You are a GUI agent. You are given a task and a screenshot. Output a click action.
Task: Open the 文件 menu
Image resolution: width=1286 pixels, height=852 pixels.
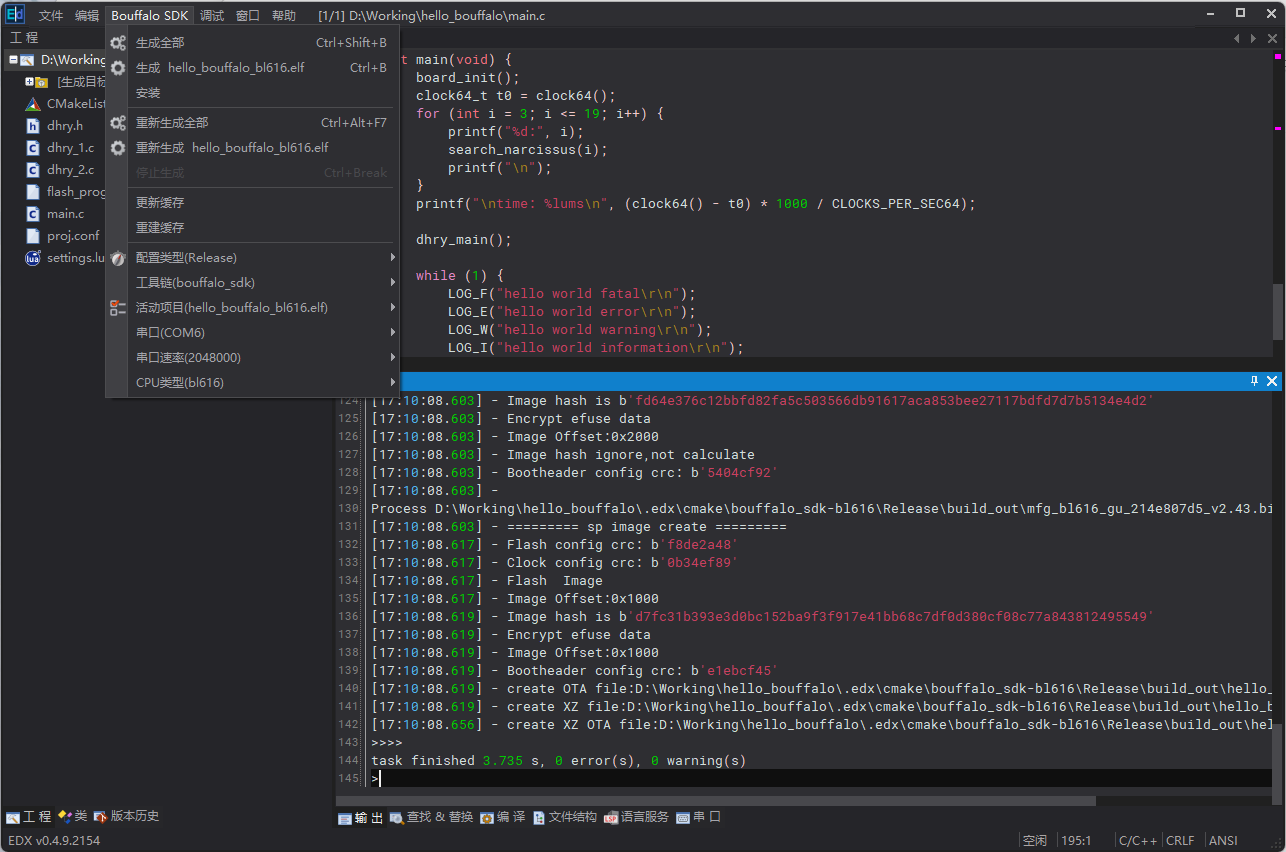[x=51, y=16]
